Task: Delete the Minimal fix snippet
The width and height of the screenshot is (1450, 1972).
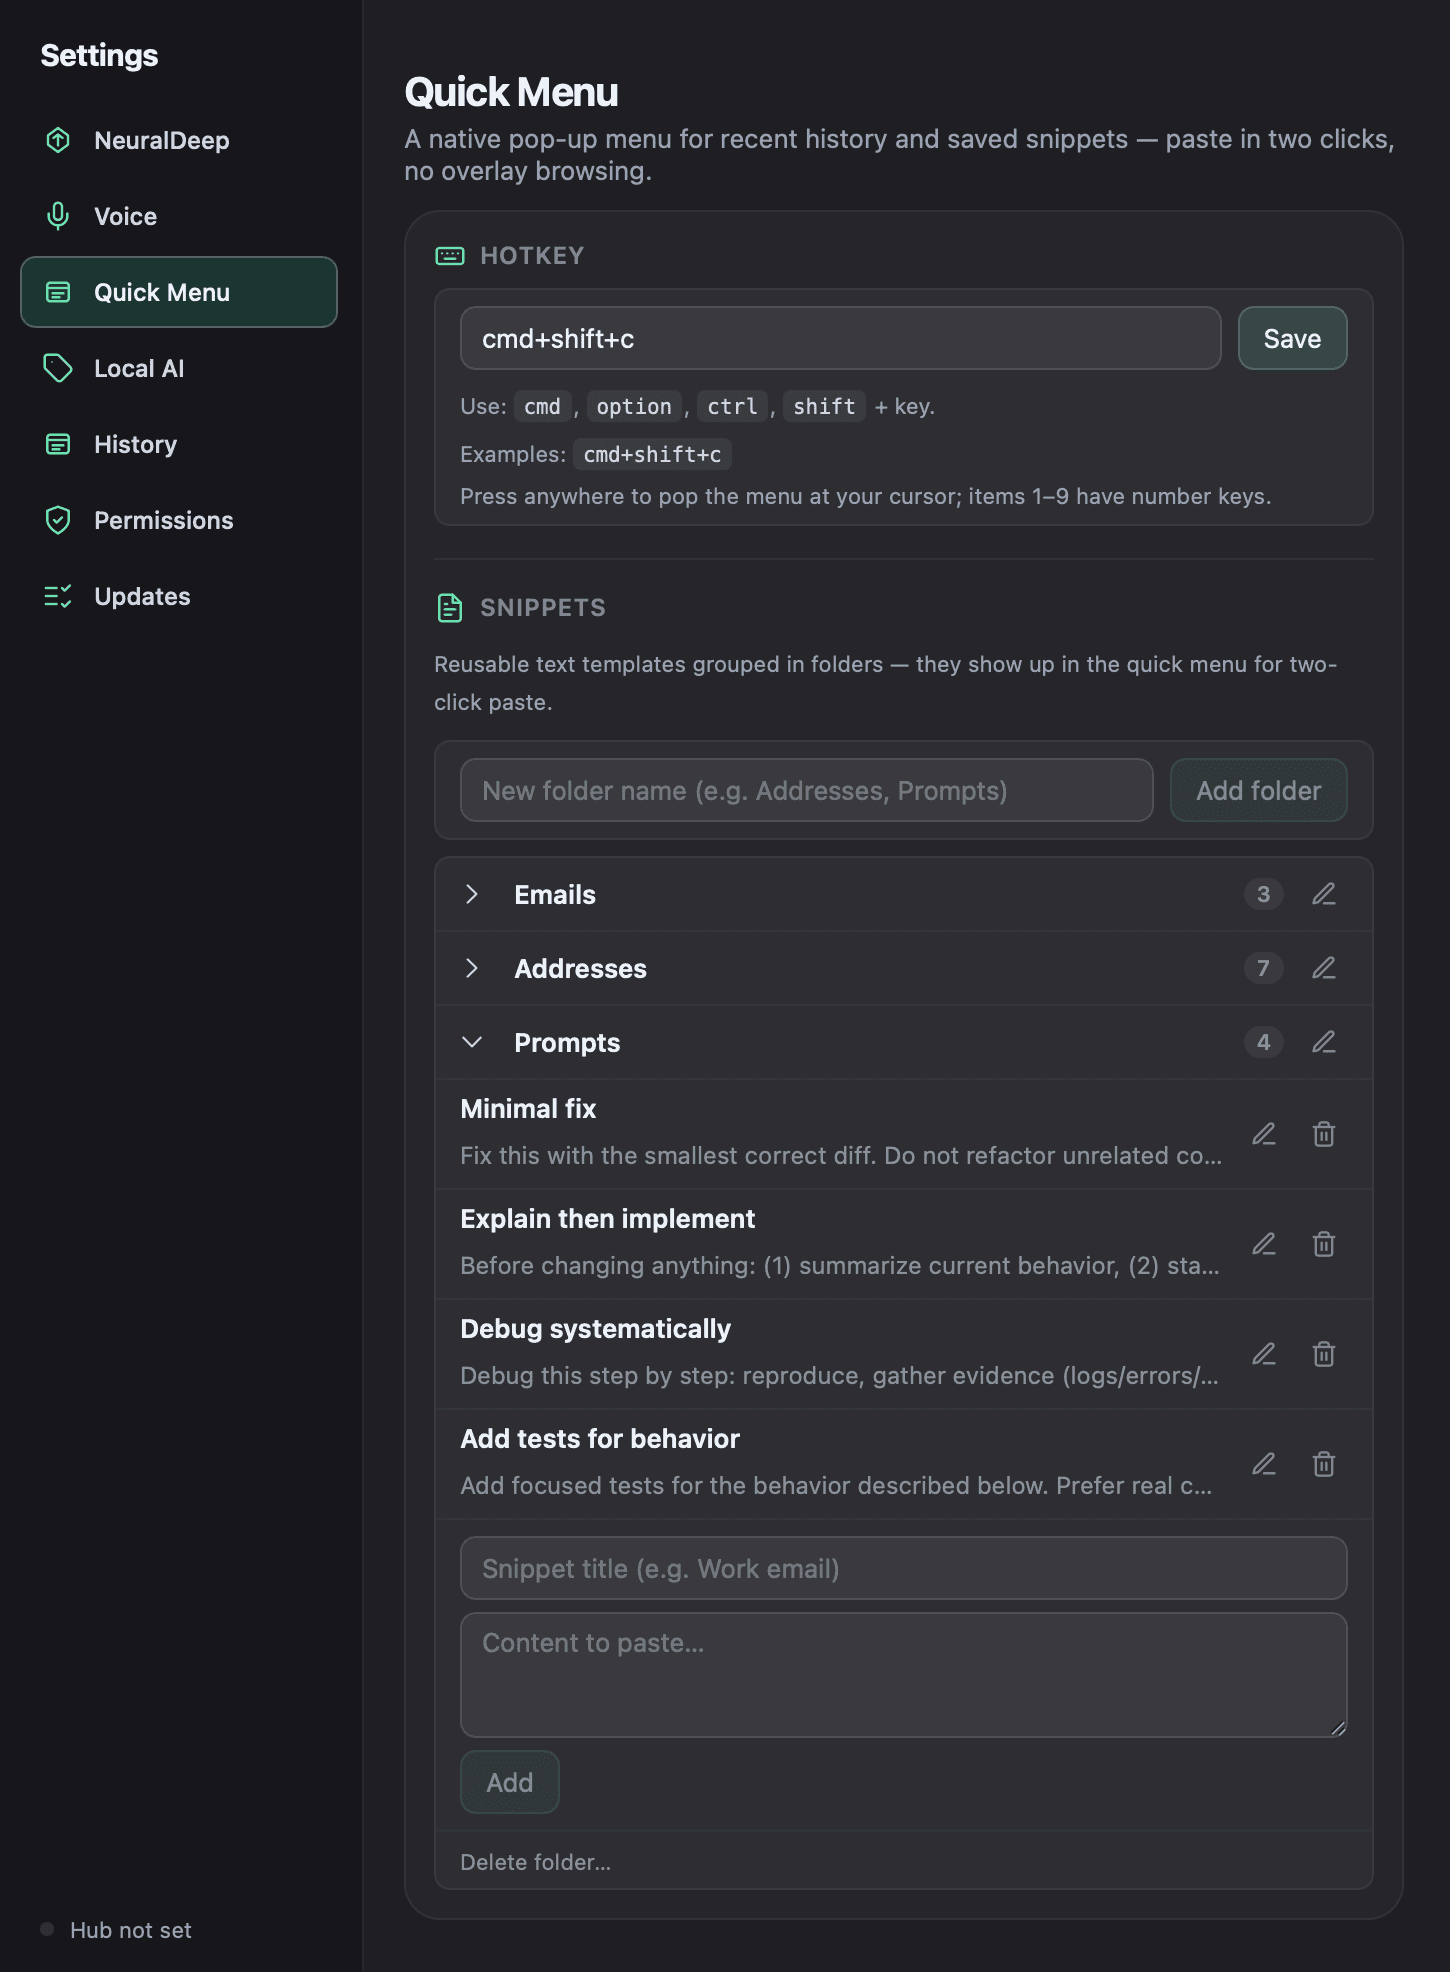Action: coord(1324,1134)
